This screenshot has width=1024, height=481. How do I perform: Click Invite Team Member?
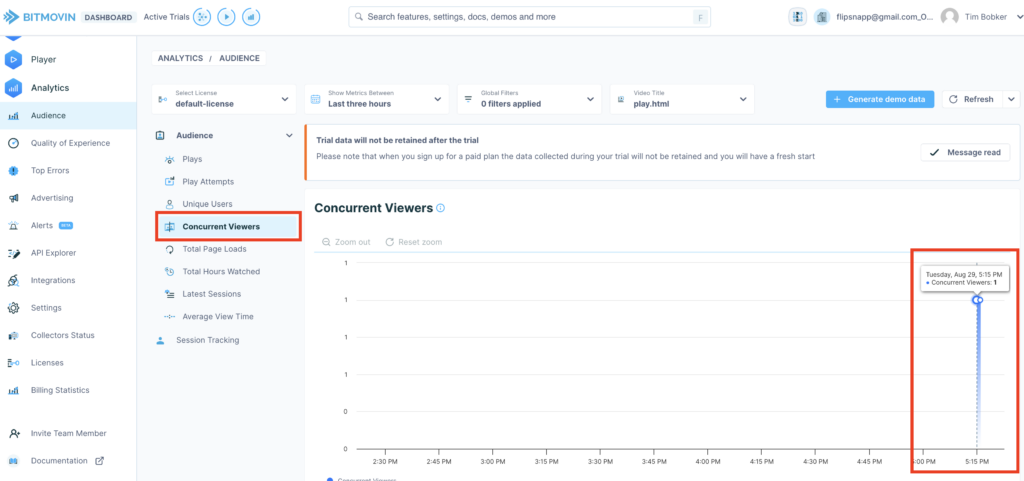[x=68, y=433]
